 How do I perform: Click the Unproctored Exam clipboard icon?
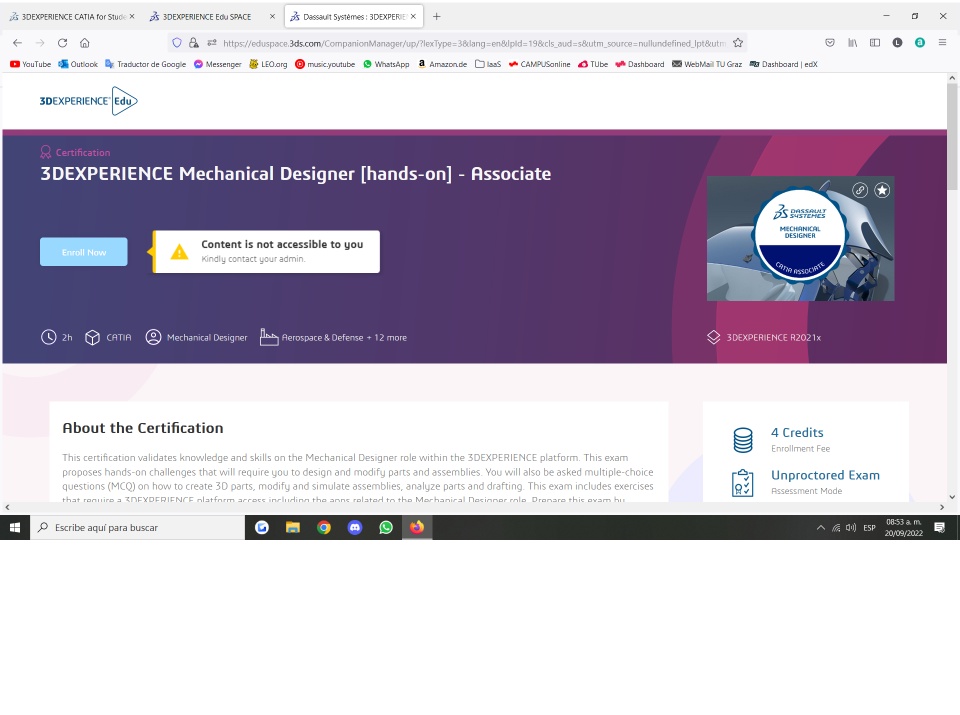(x=743, y=482)
